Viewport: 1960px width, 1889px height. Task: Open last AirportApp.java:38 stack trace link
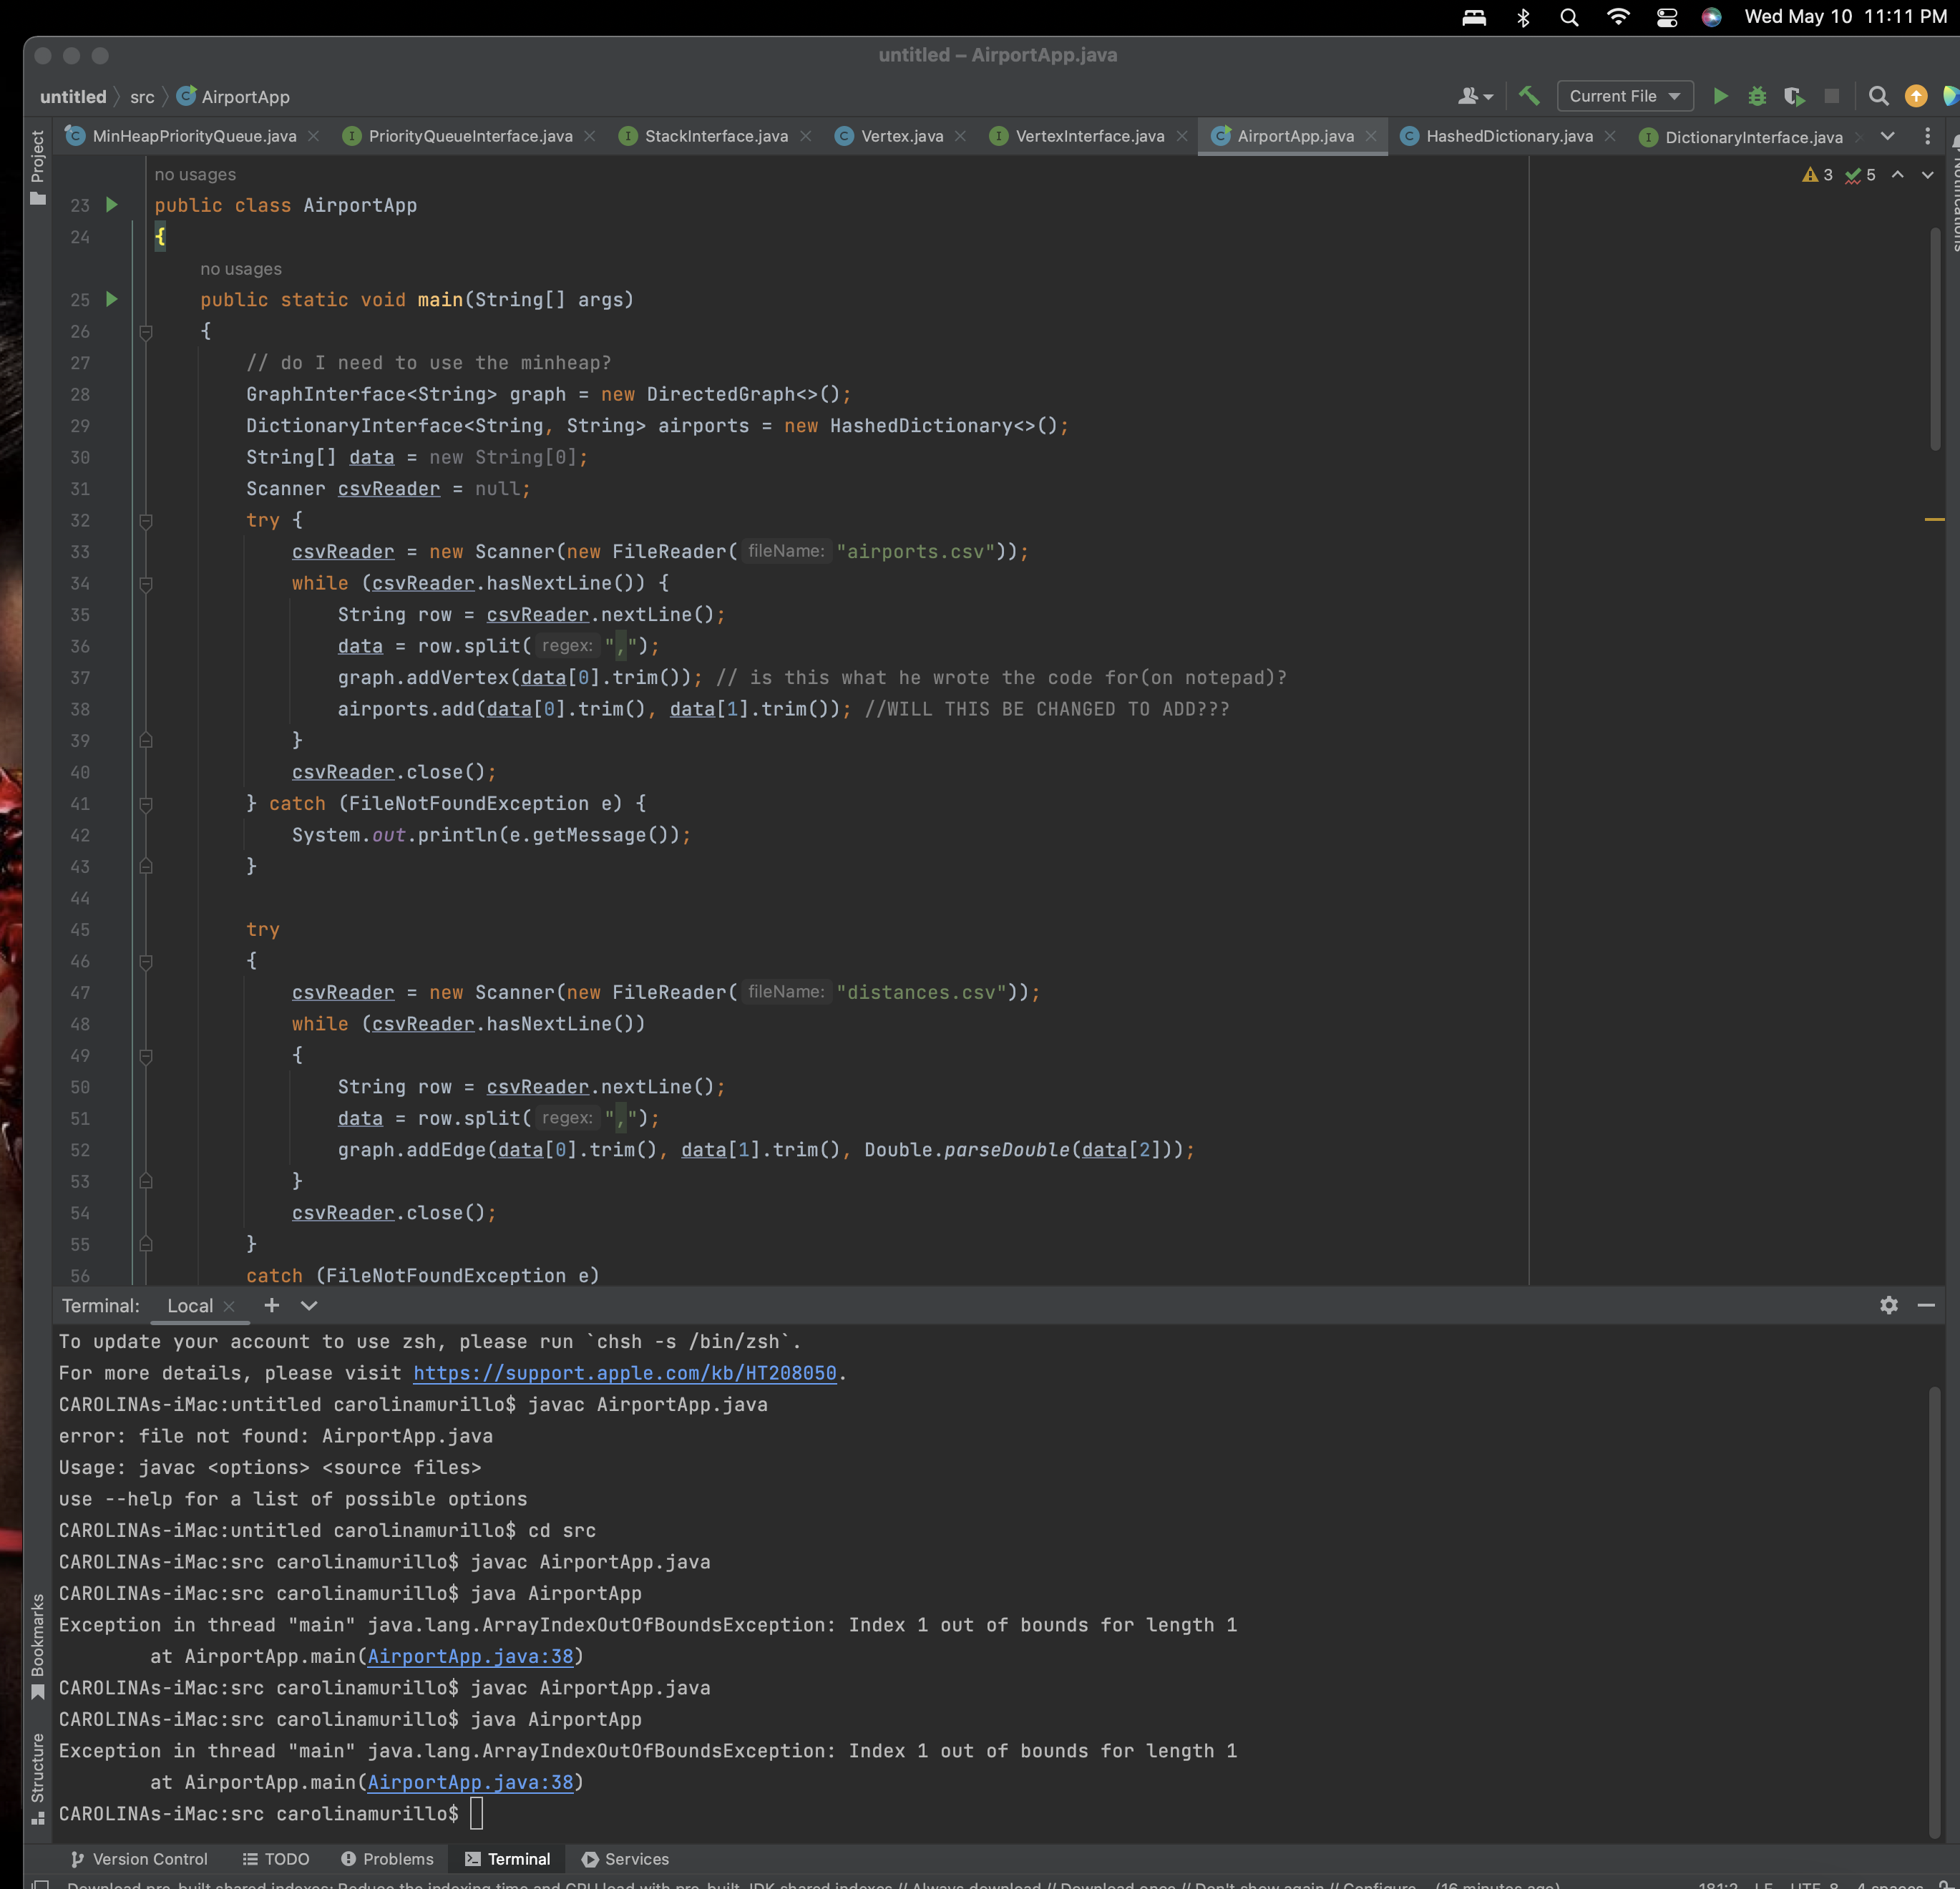(470, 1782)
